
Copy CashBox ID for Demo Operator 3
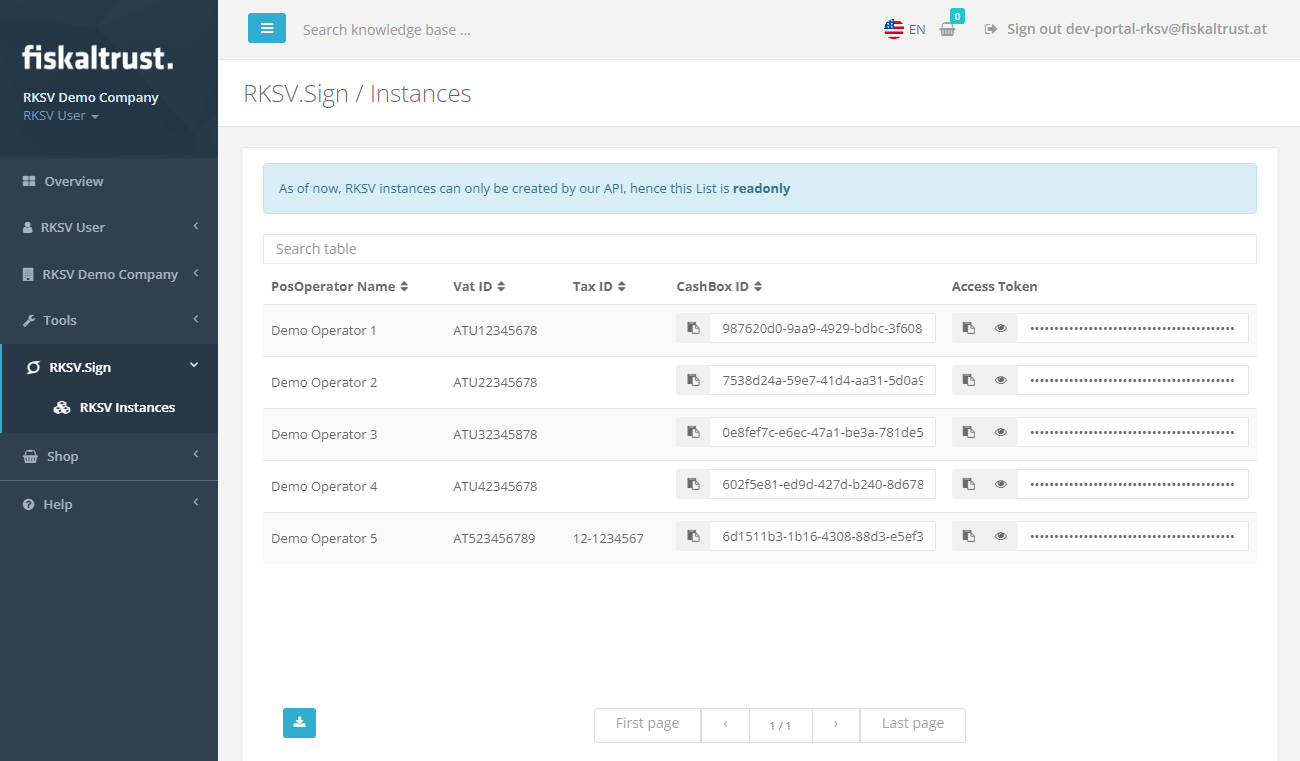point(693,432)
